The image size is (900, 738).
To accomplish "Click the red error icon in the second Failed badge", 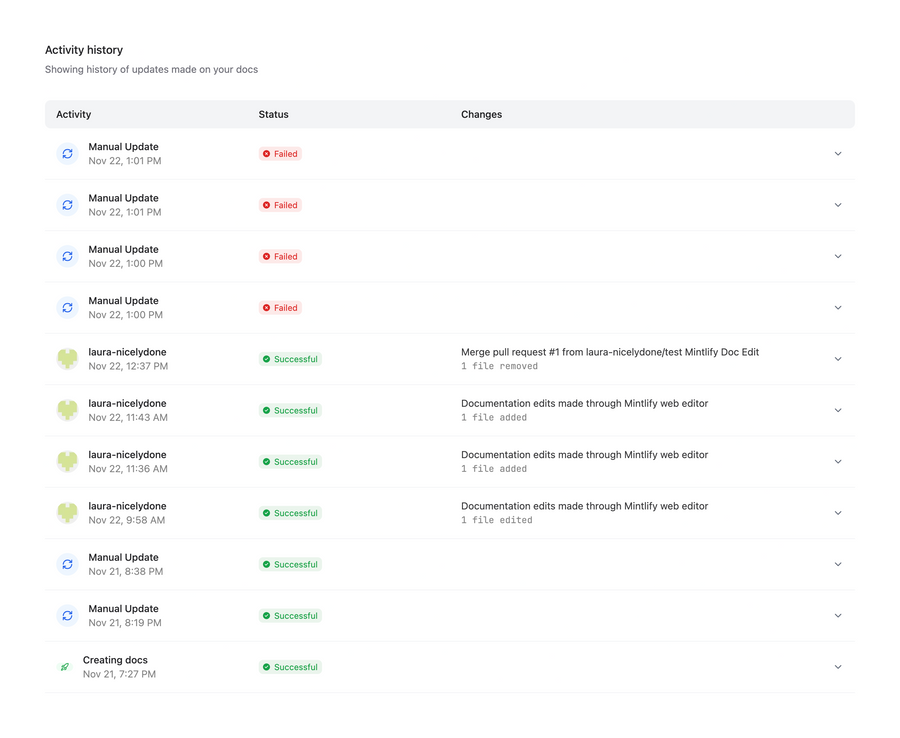I will [266, 205].
